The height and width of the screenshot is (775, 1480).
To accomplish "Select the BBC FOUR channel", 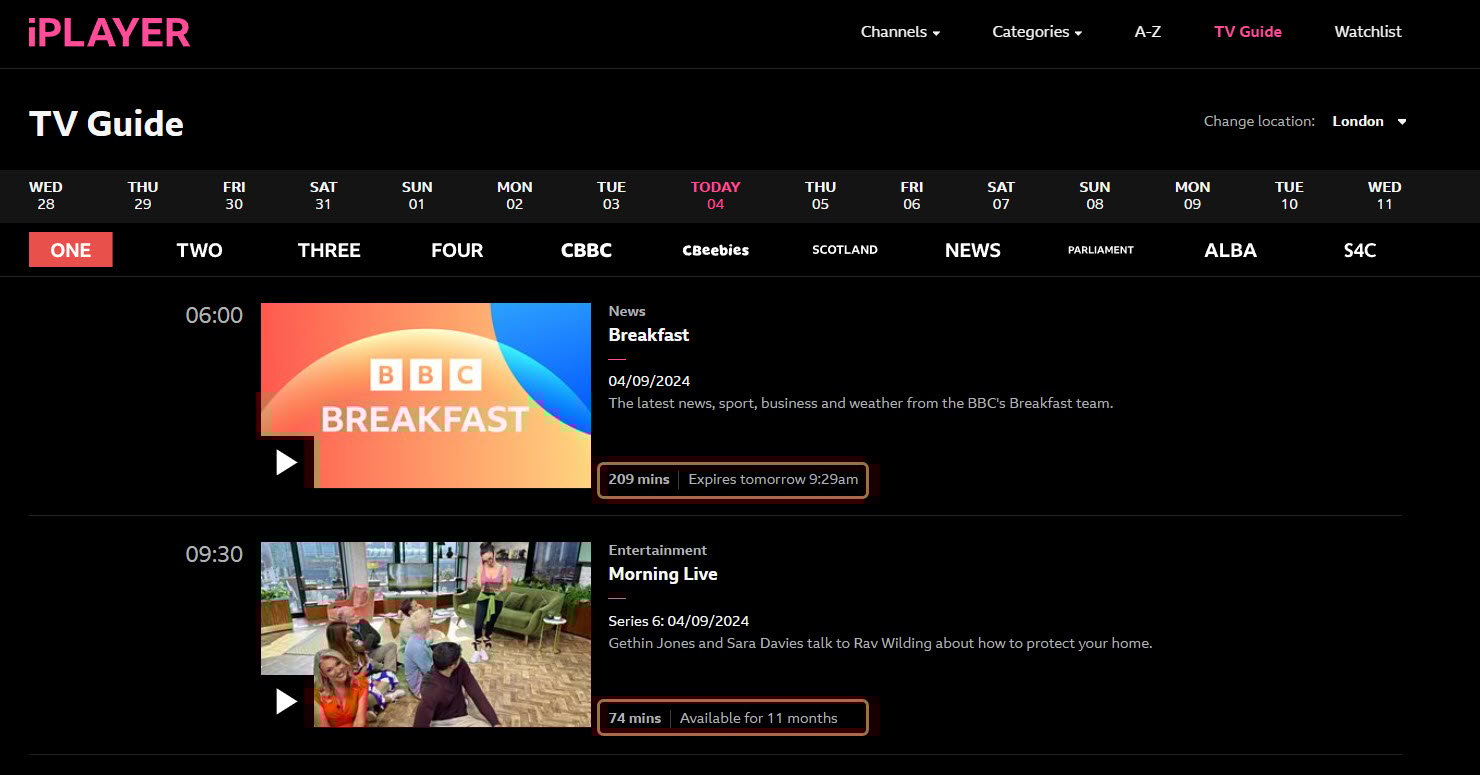I will click(456, 250).
